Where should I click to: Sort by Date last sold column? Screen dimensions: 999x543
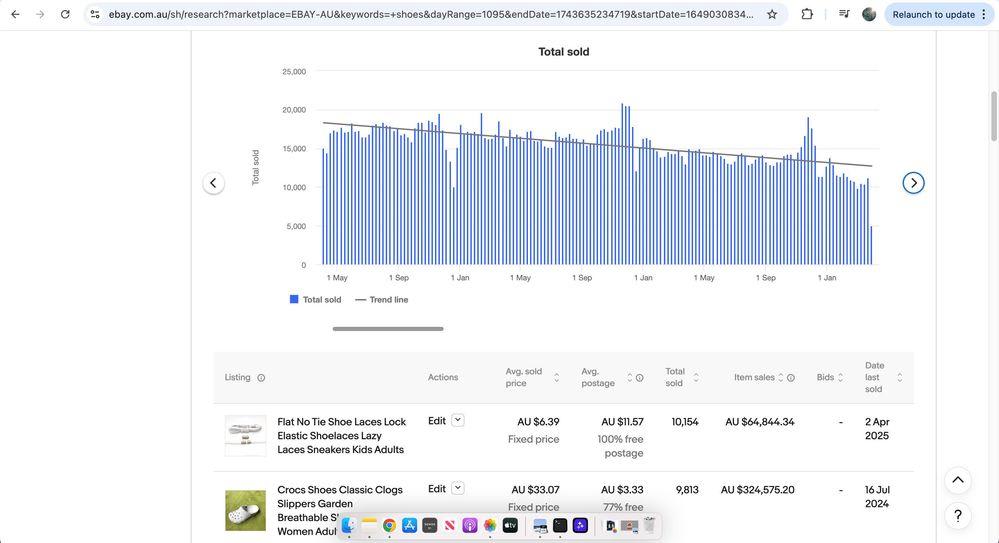[x=900, y=377]
